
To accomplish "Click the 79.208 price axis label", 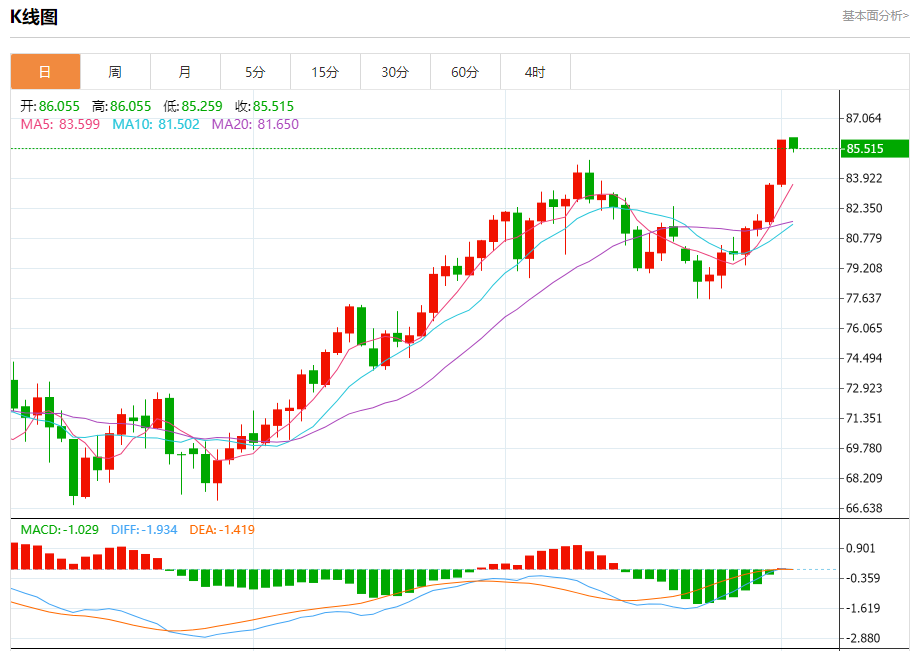I will 864,268.
